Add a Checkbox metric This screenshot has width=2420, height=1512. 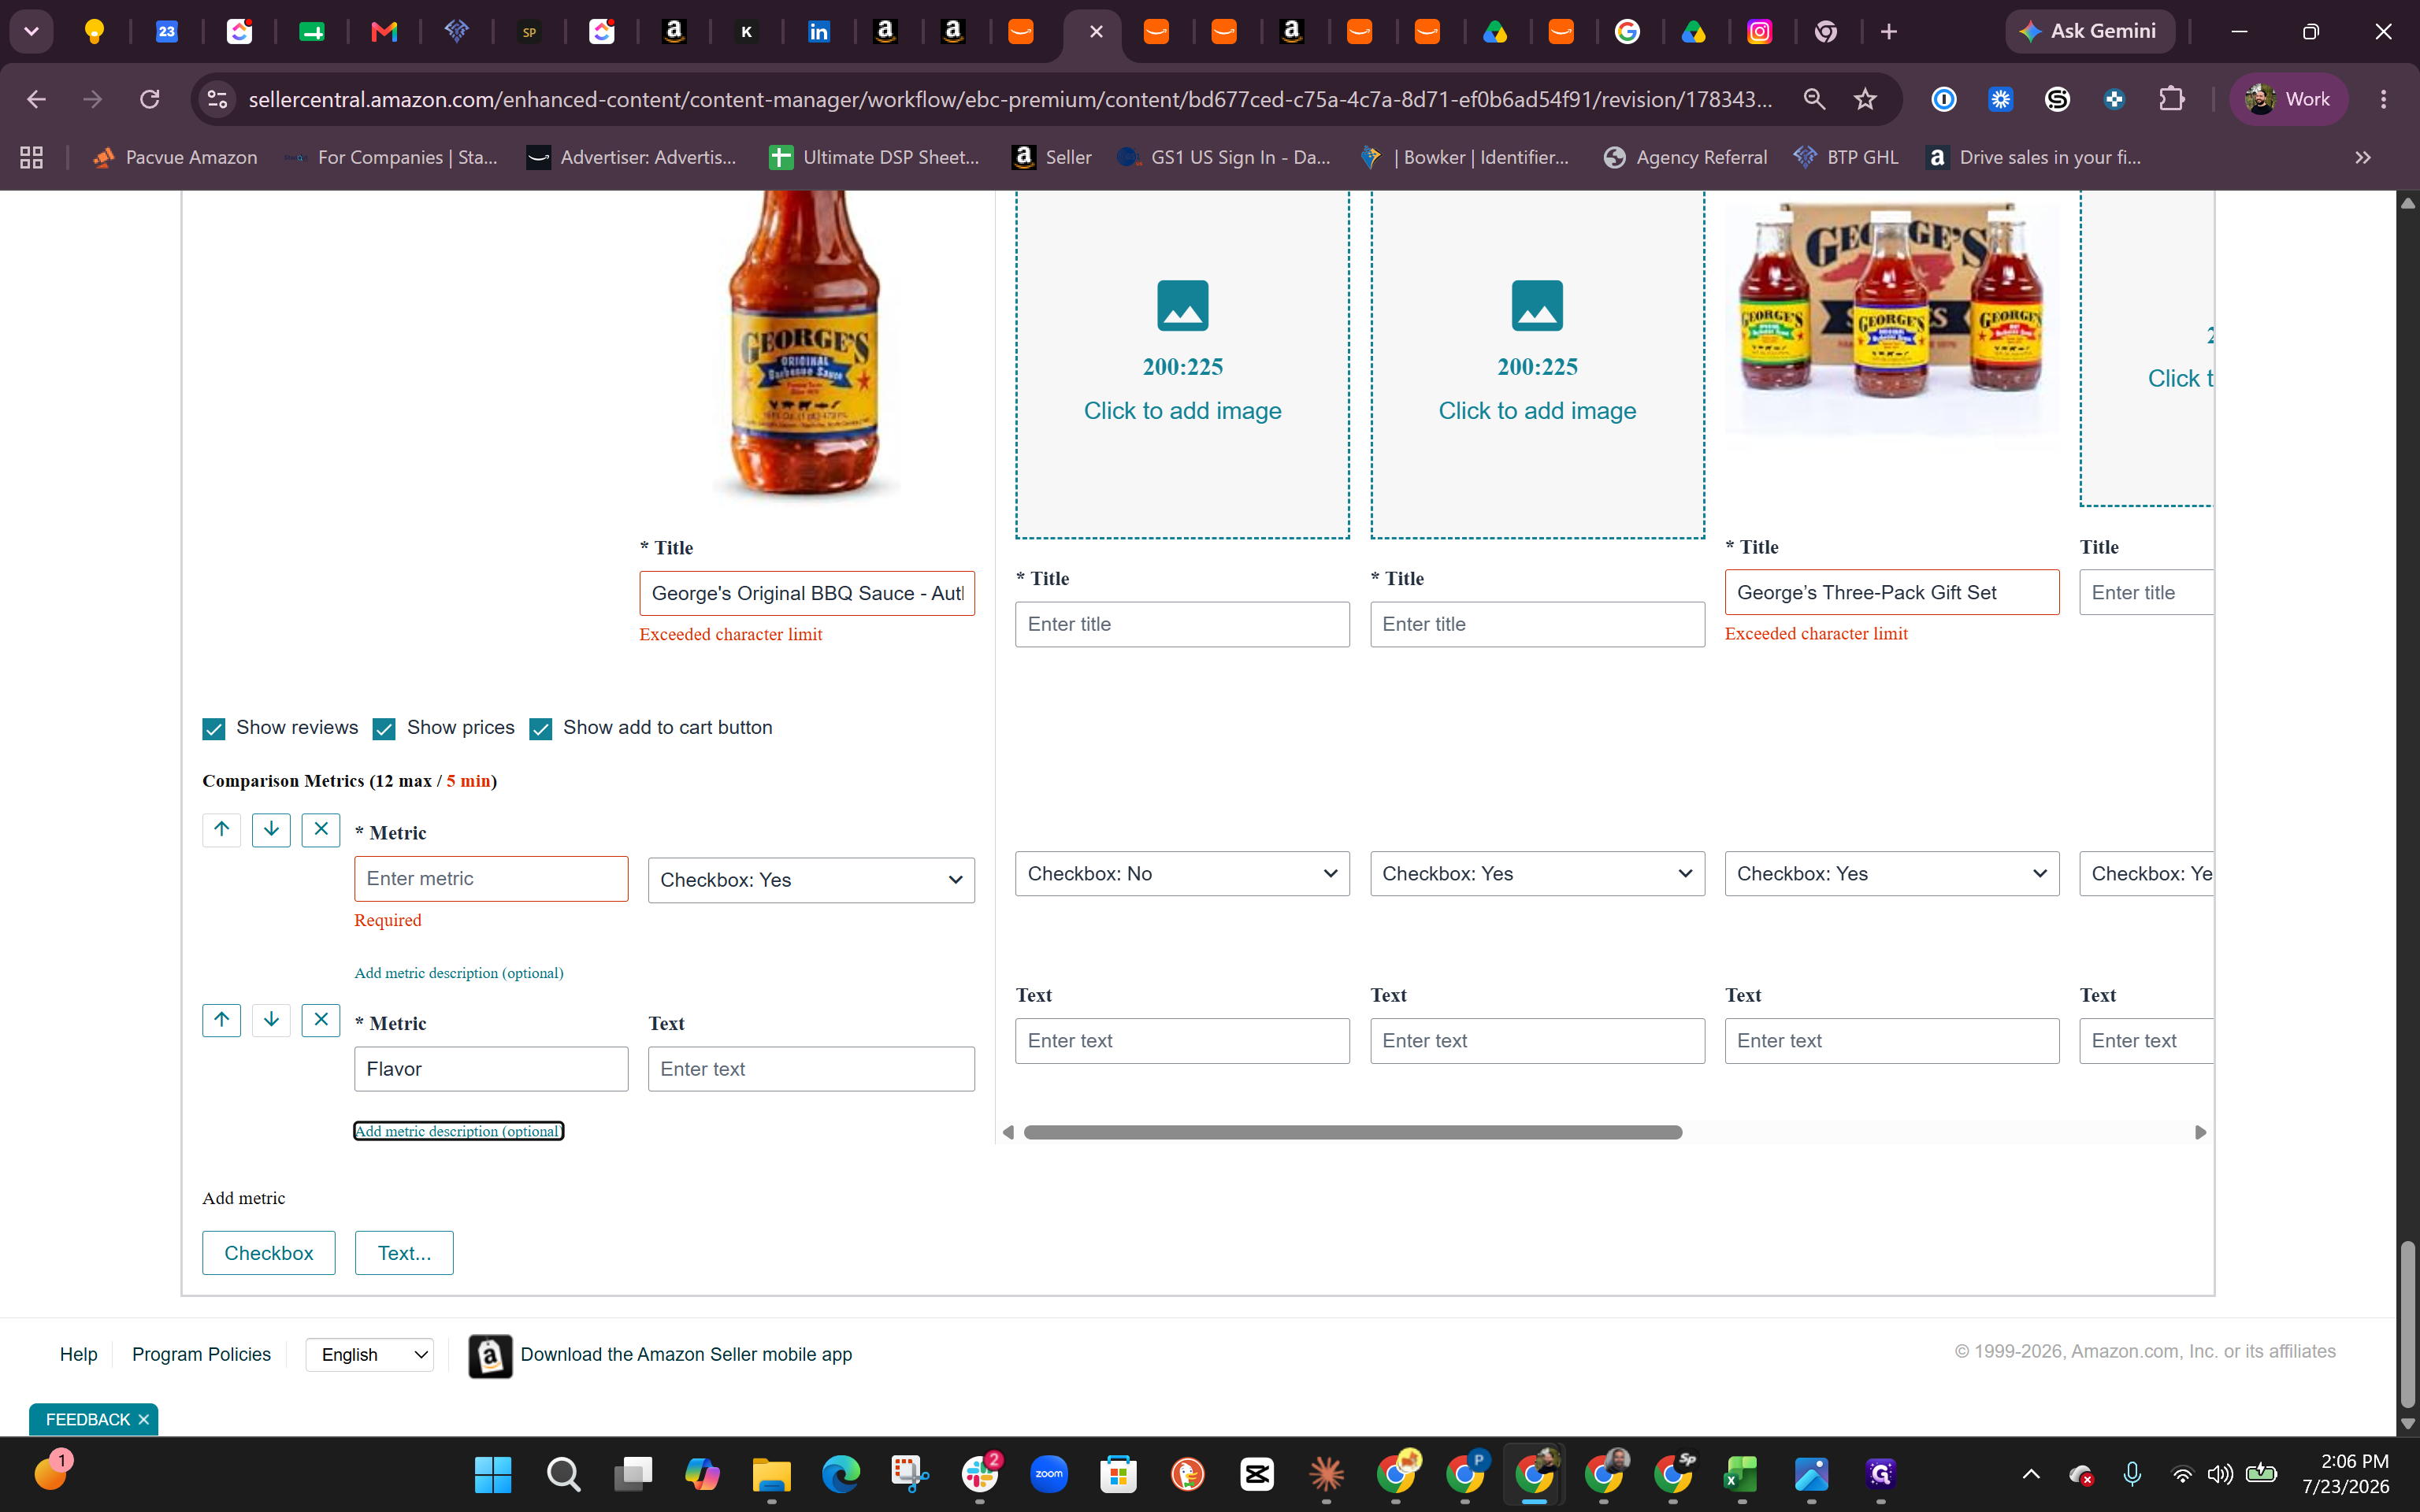pyautogui.click(x=269, y=1253)
